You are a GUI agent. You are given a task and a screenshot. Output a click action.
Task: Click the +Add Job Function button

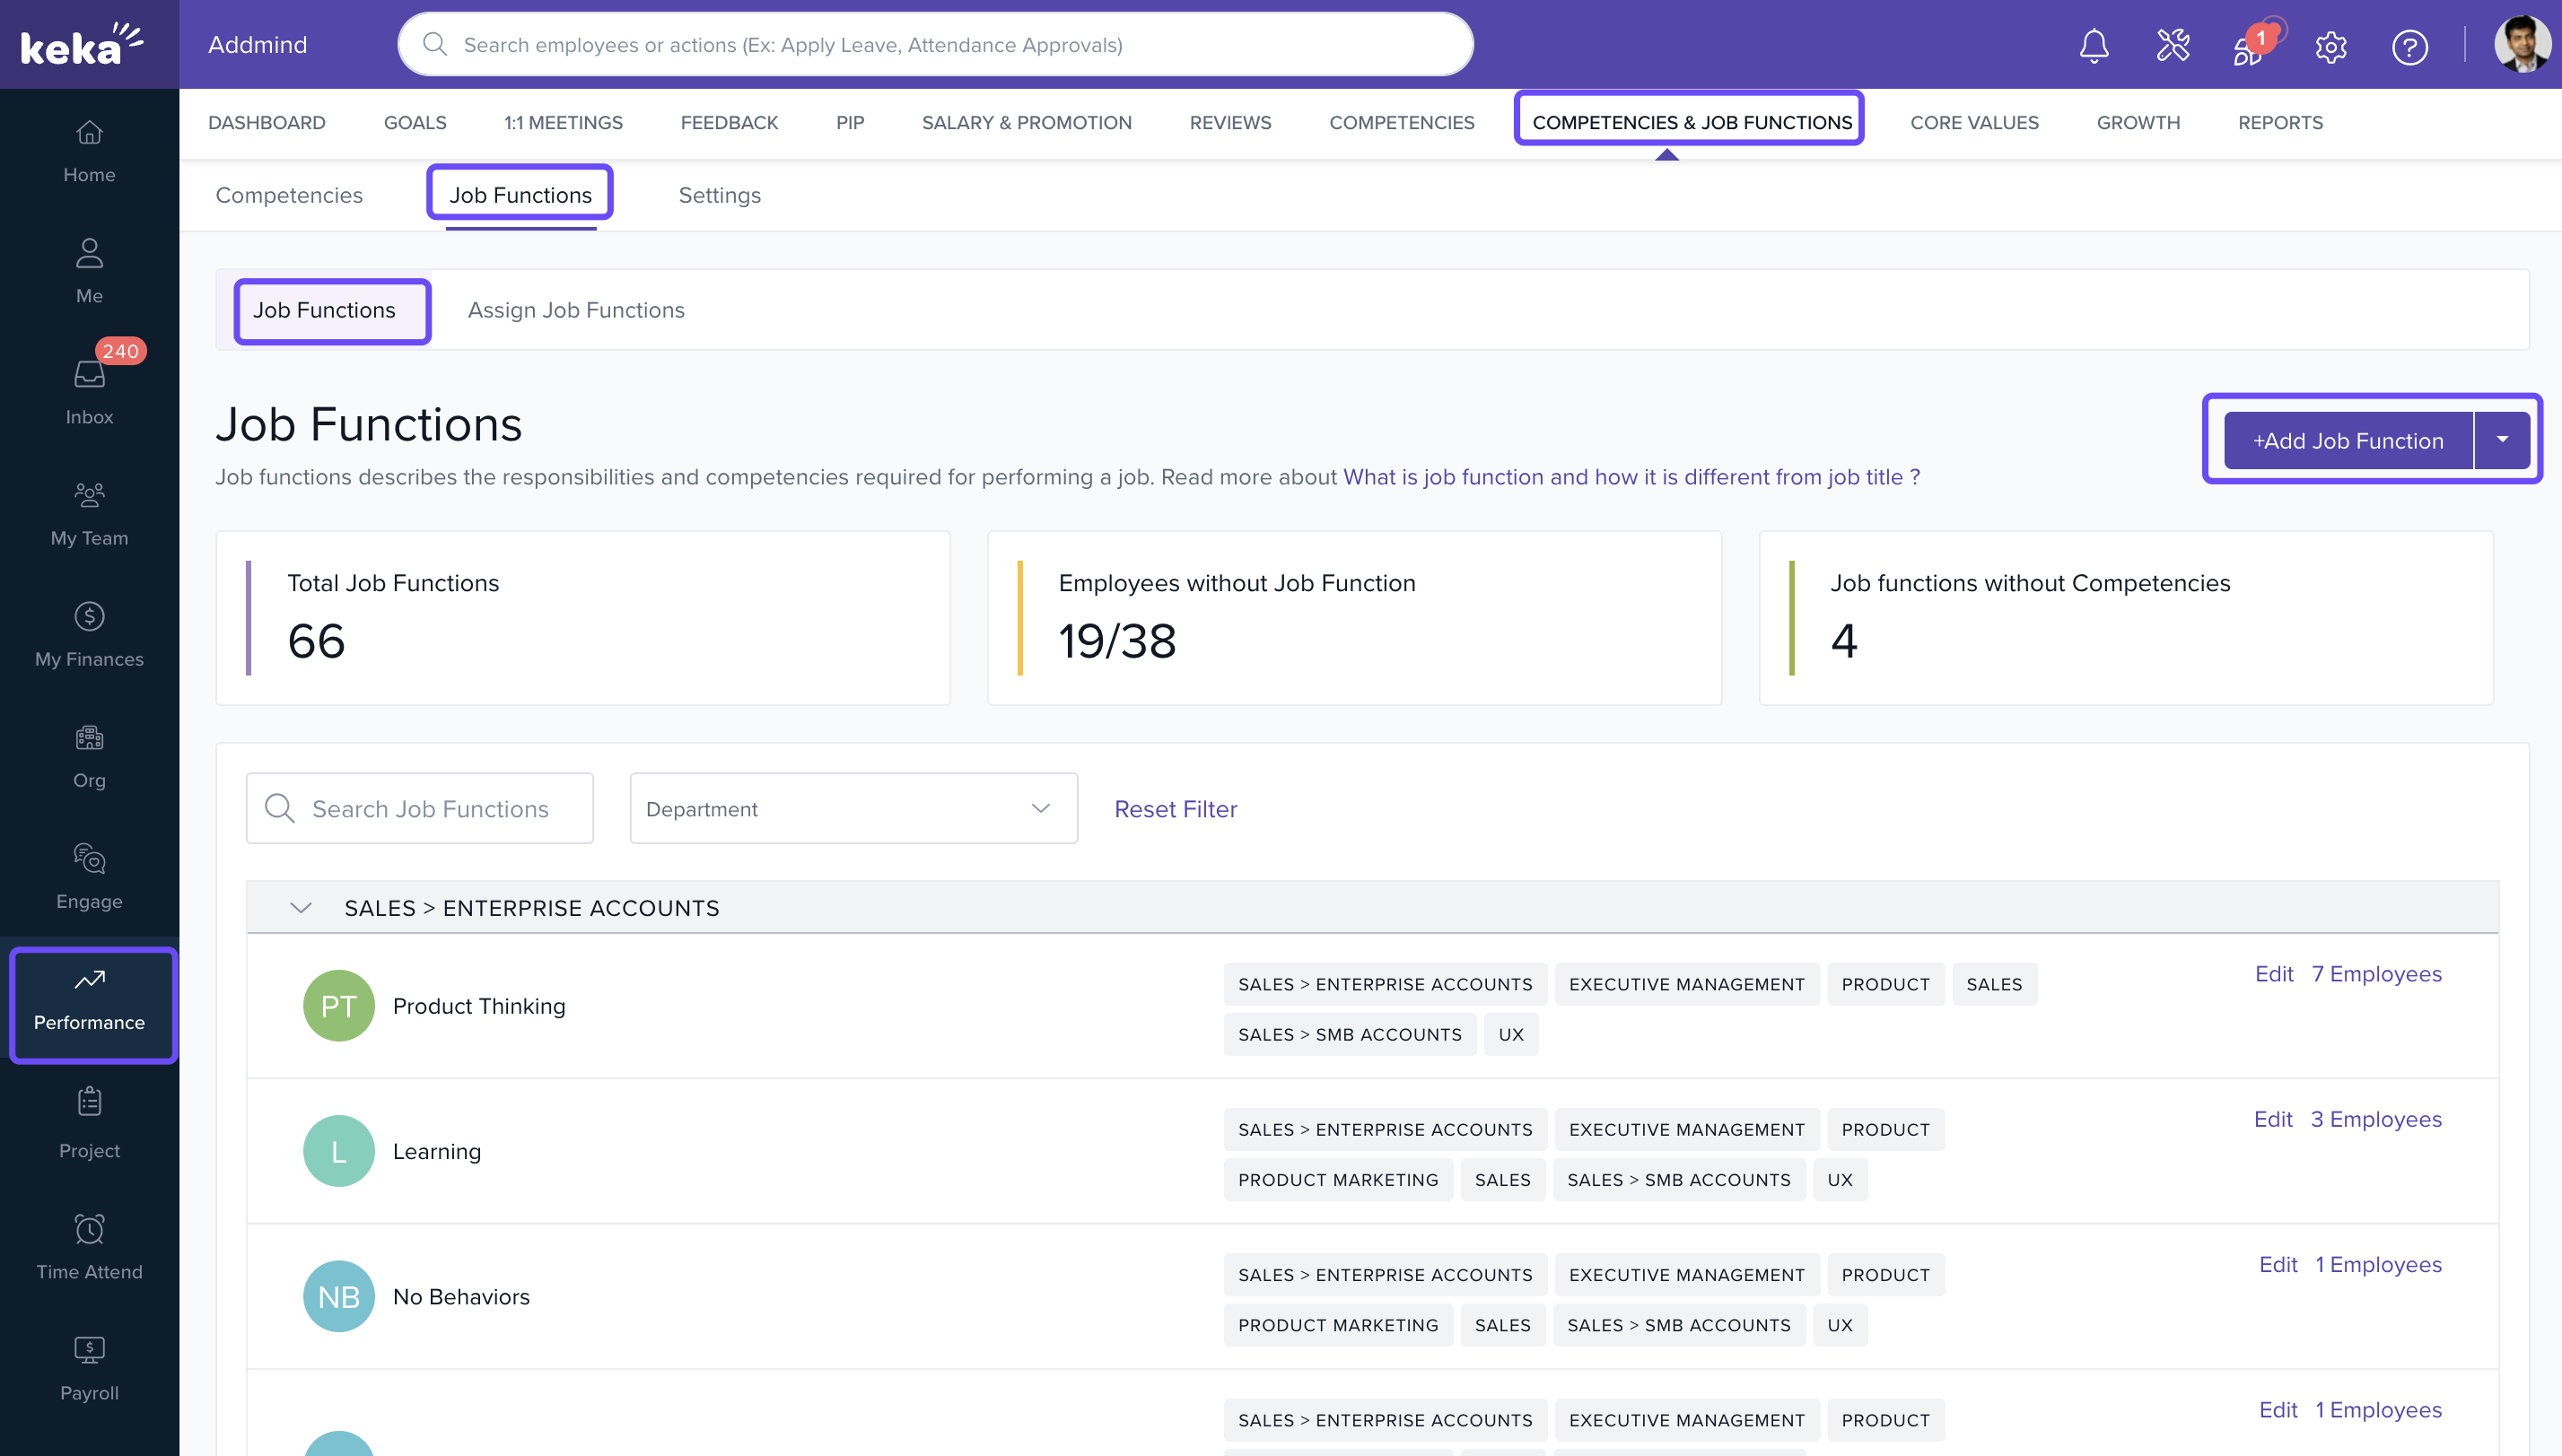2347,440
